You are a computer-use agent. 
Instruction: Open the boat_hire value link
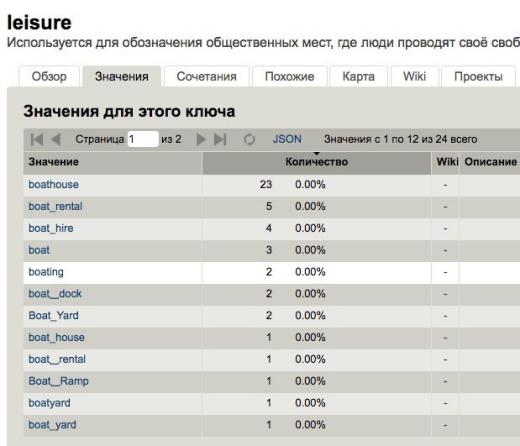51,228
